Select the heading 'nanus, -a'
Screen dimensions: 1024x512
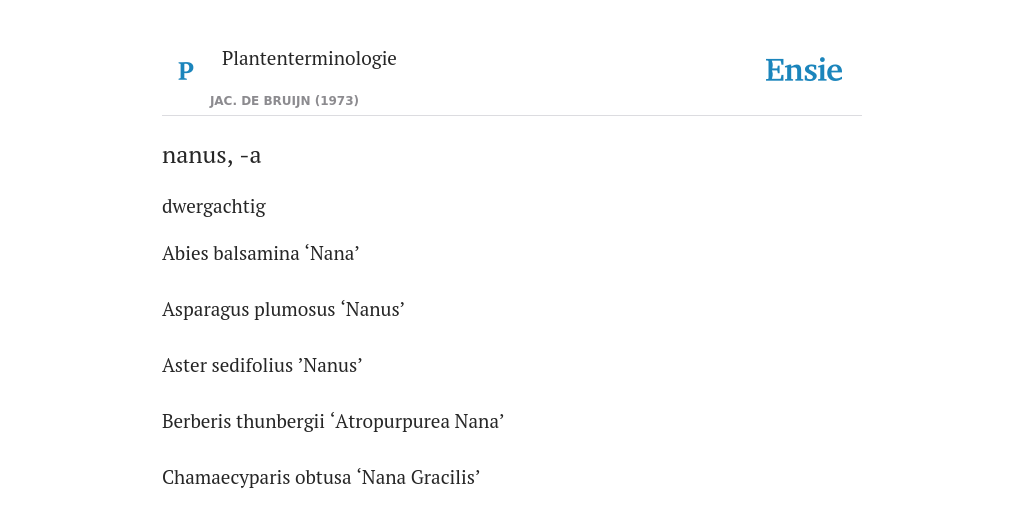(x=212, y=155)
